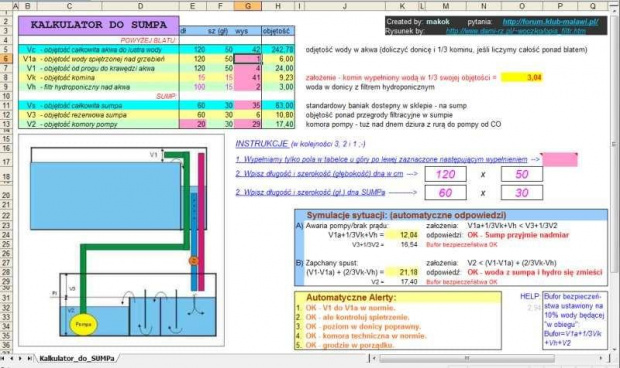Open the Kalkulator_do_SUMPa sheet tab
620x368 pixels.
point(77,358)
